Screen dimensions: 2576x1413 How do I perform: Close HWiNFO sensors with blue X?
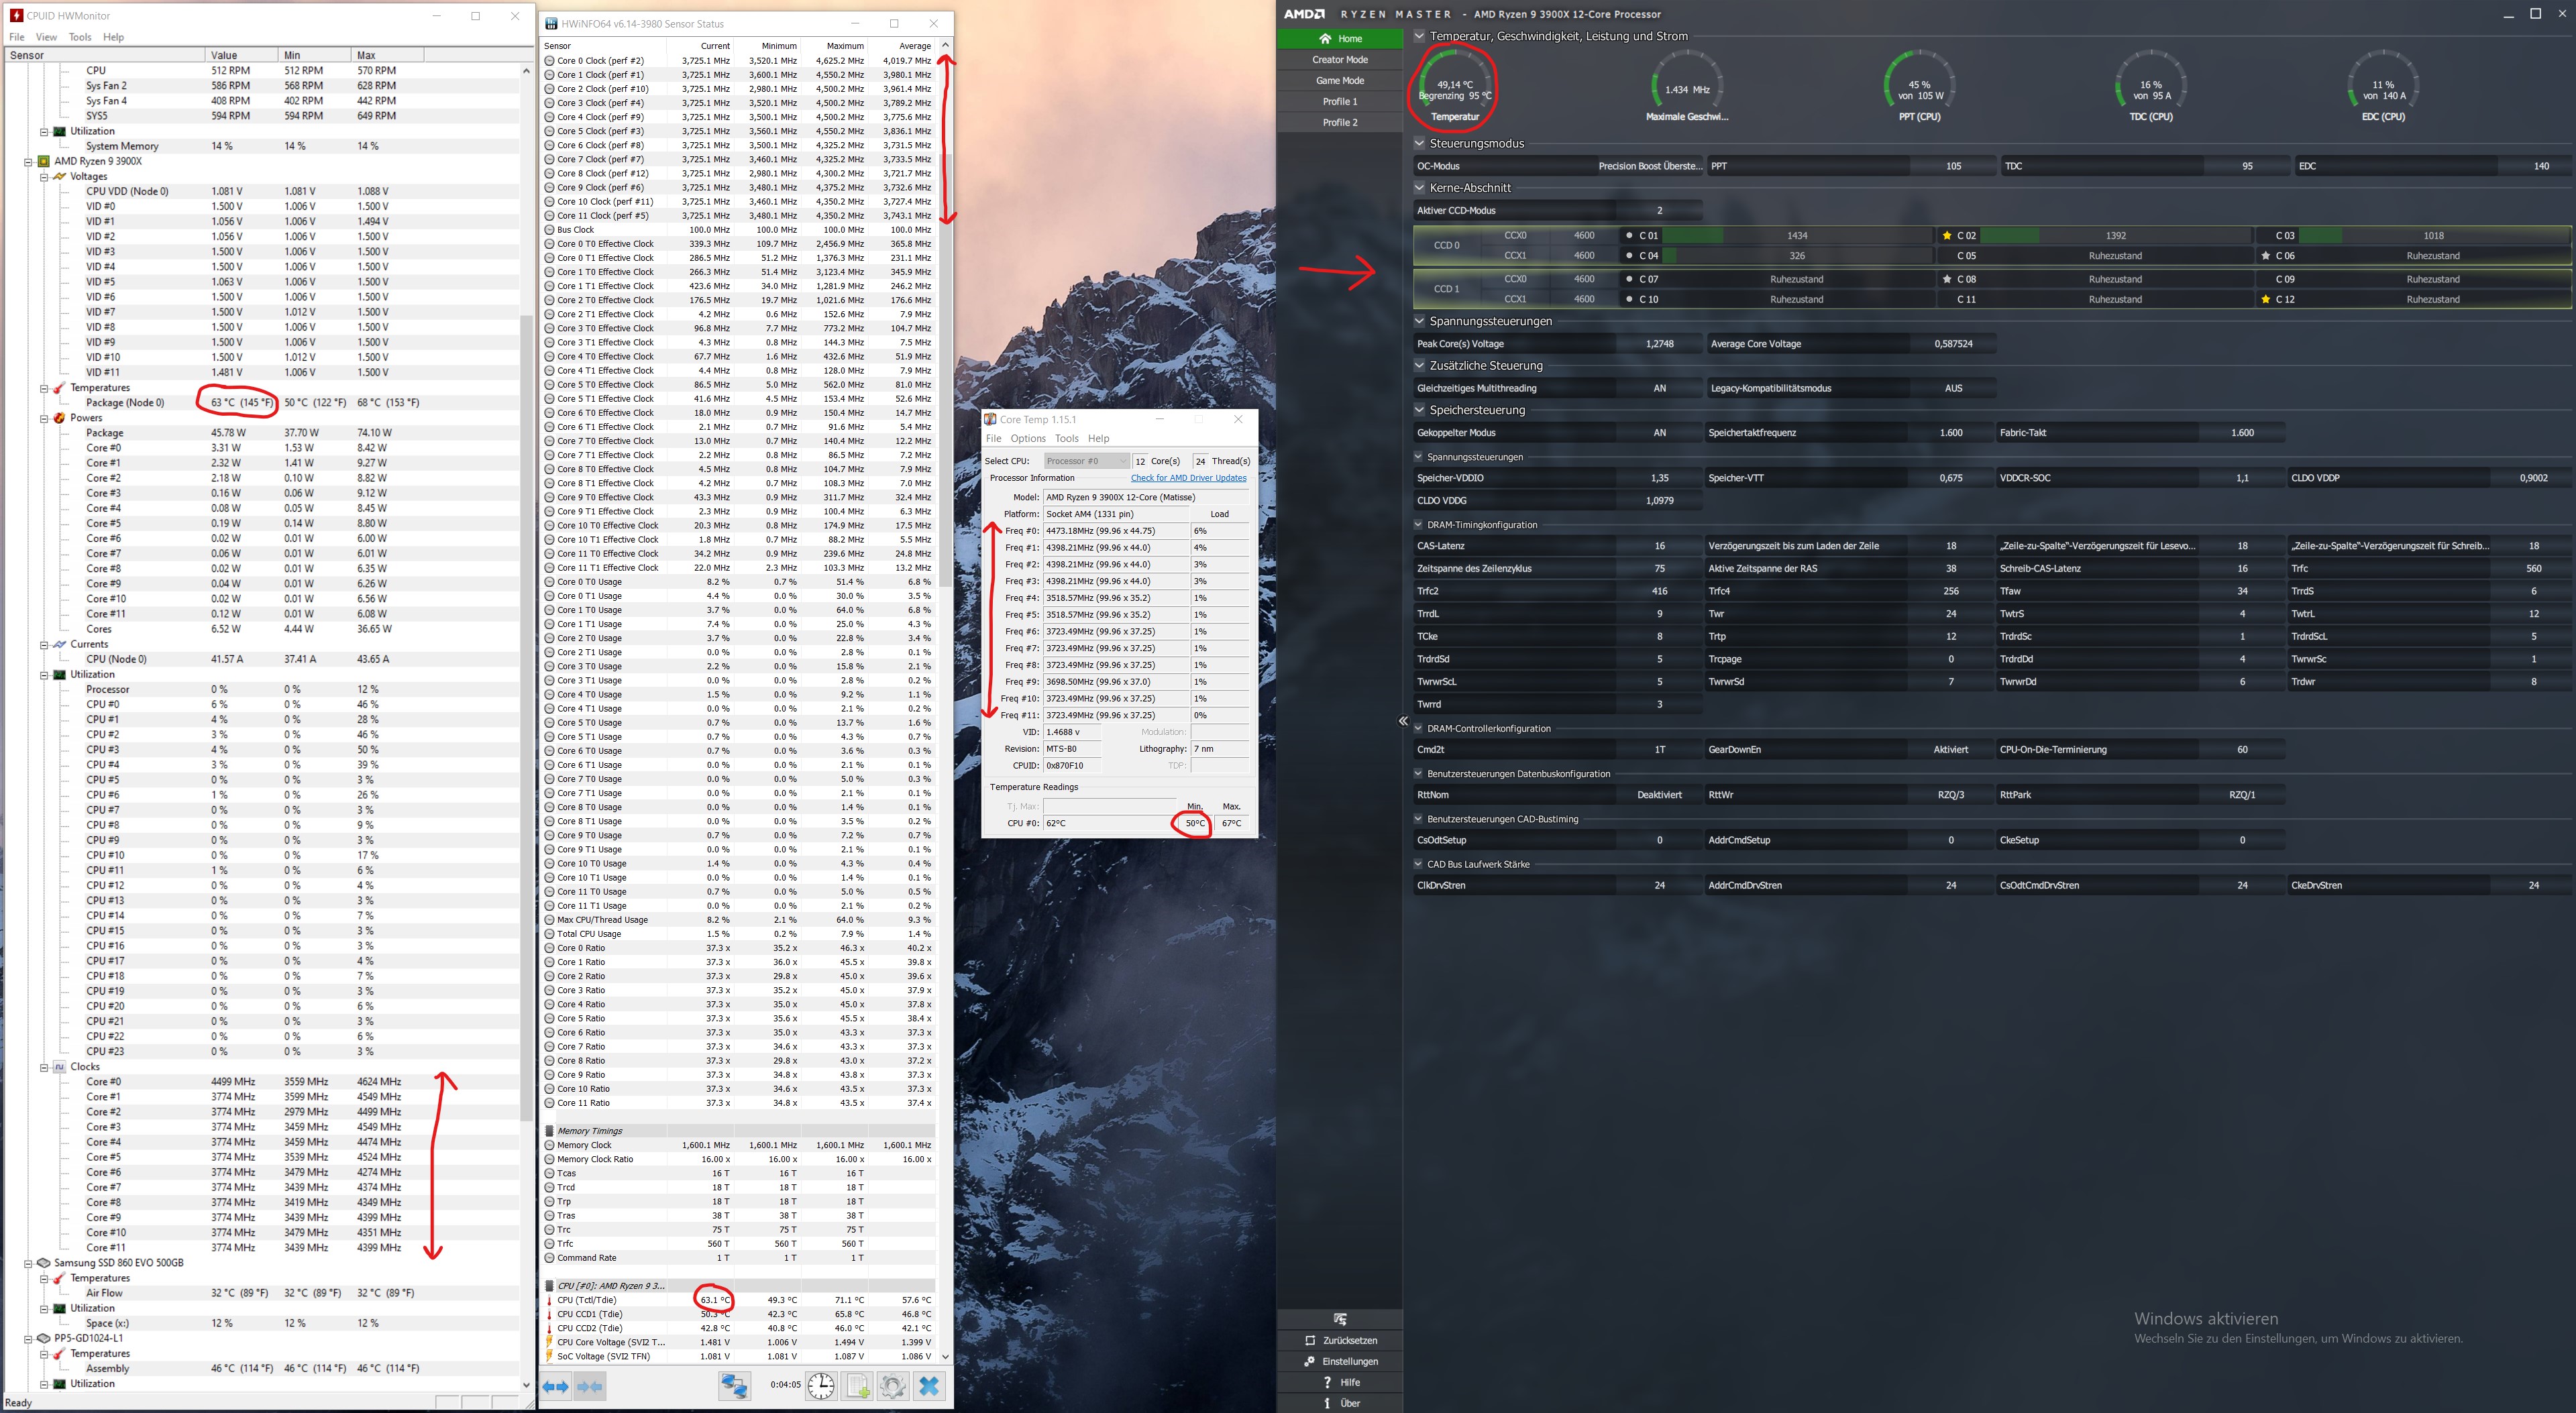pos(929,1386)
